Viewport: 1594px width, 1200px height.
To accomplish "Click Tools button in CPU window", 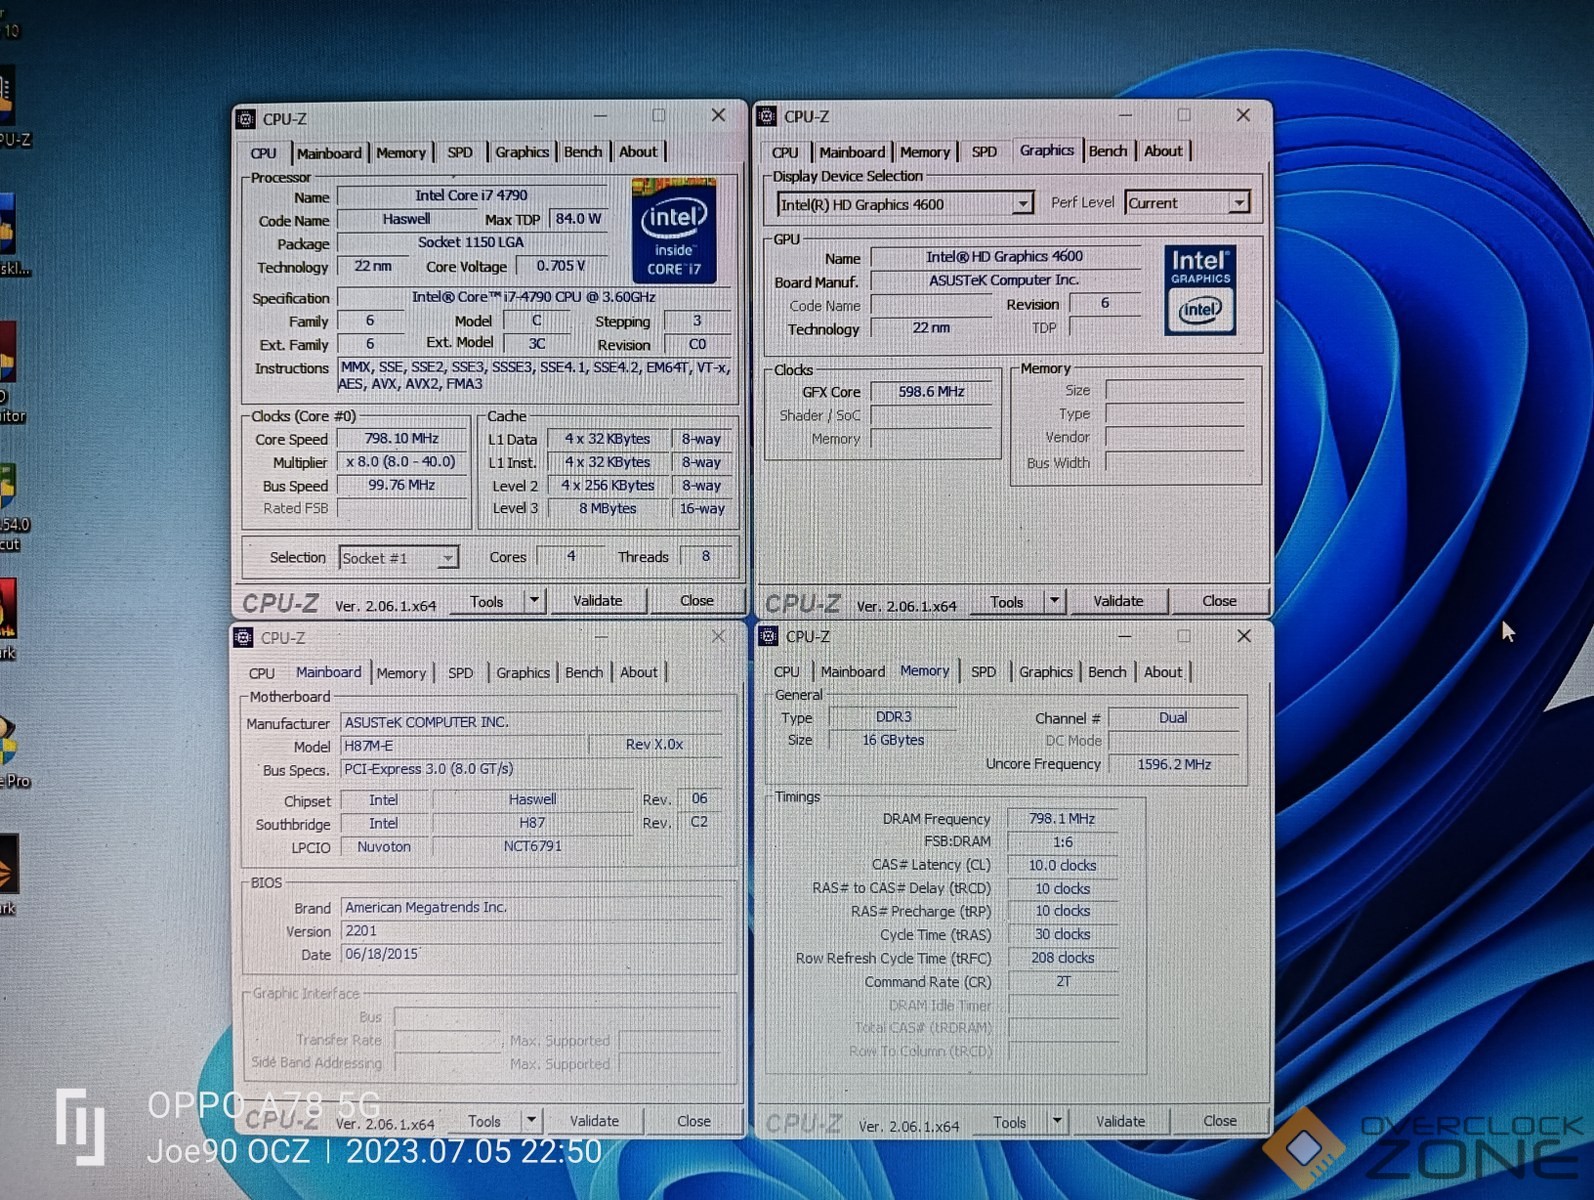I will (x=487, y=601).
